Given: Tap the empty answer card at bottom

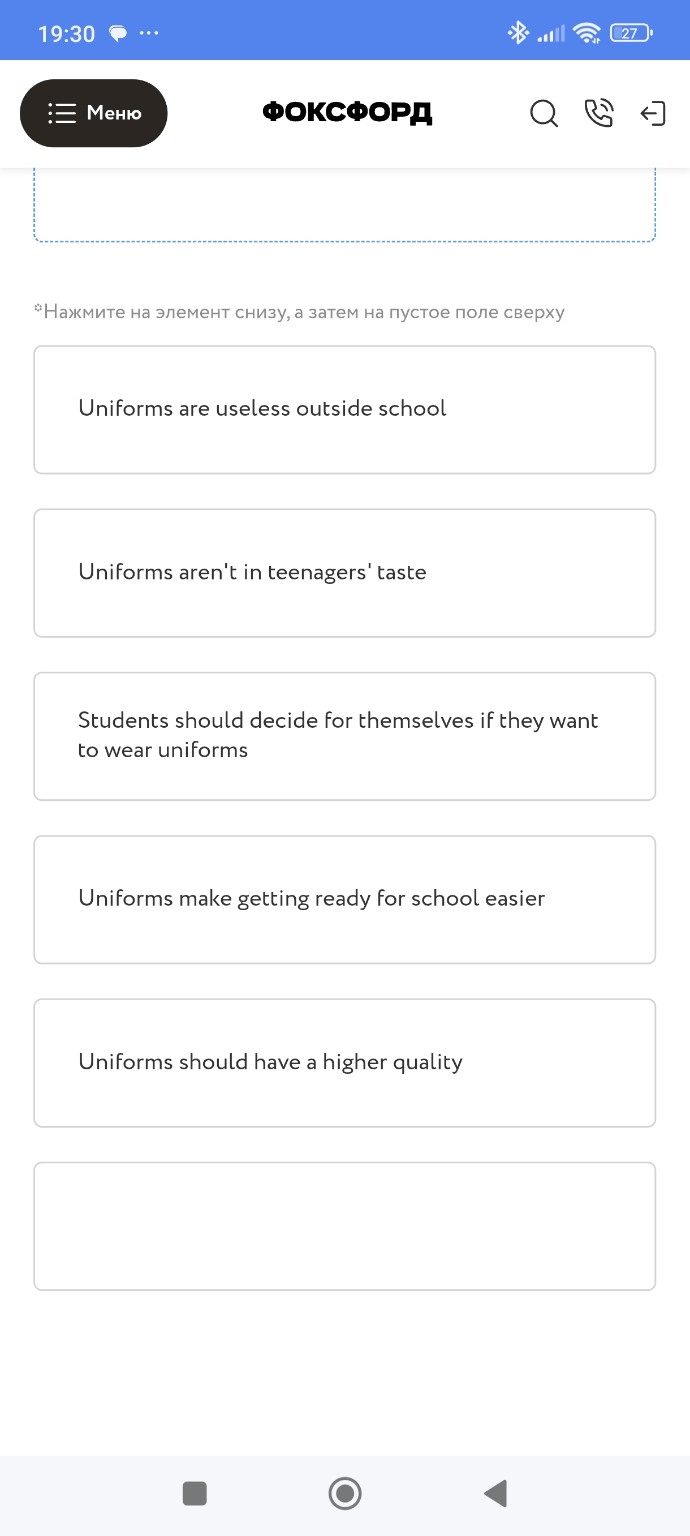Looking at the screenshot, I should click(344, 1226).
